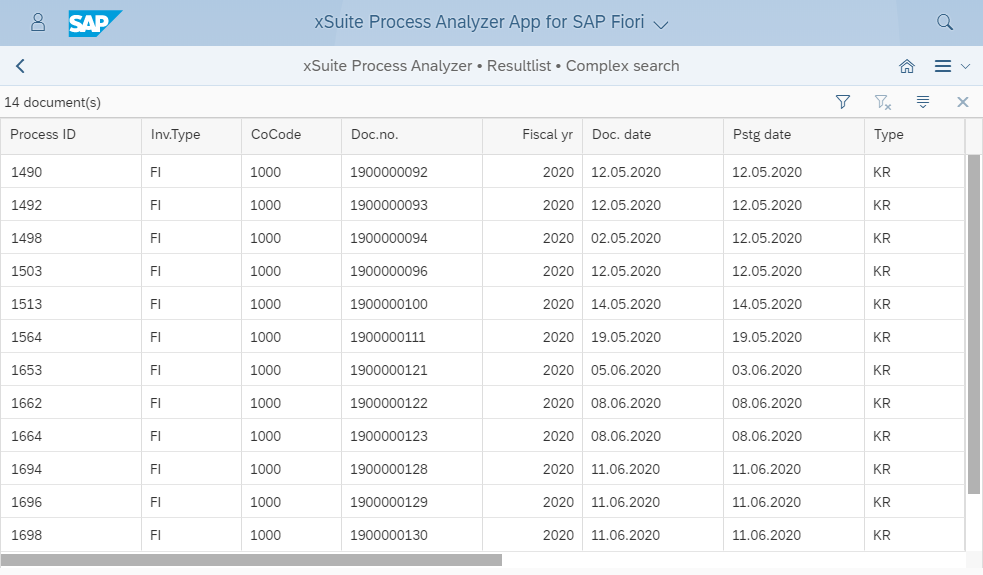Click document number 1900000093
Screen dimensions: 983x575
coord(389,205)
